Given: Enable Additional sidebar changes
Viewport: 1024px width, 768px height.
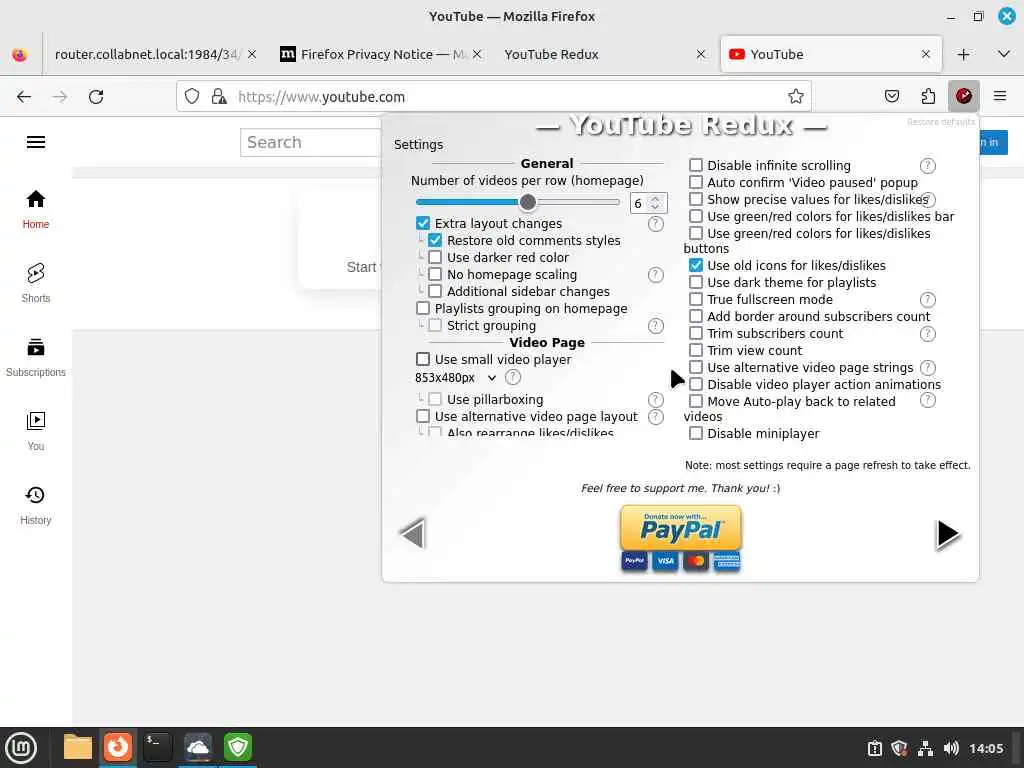Looking at the screenshot, I should [x=435, y=291].
